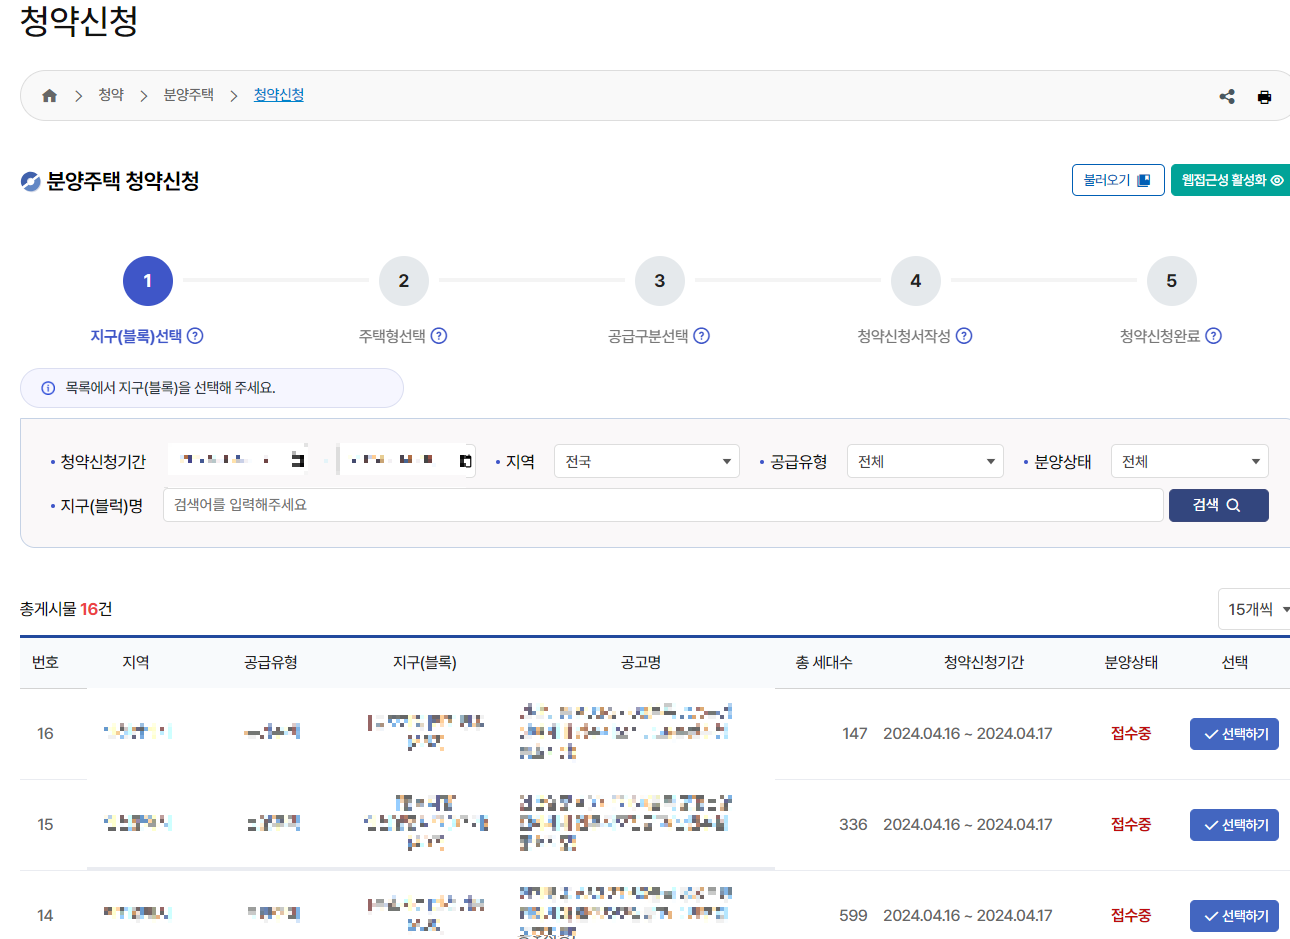
Task: Click the print icon next to share
Action: coord(1264,96)
